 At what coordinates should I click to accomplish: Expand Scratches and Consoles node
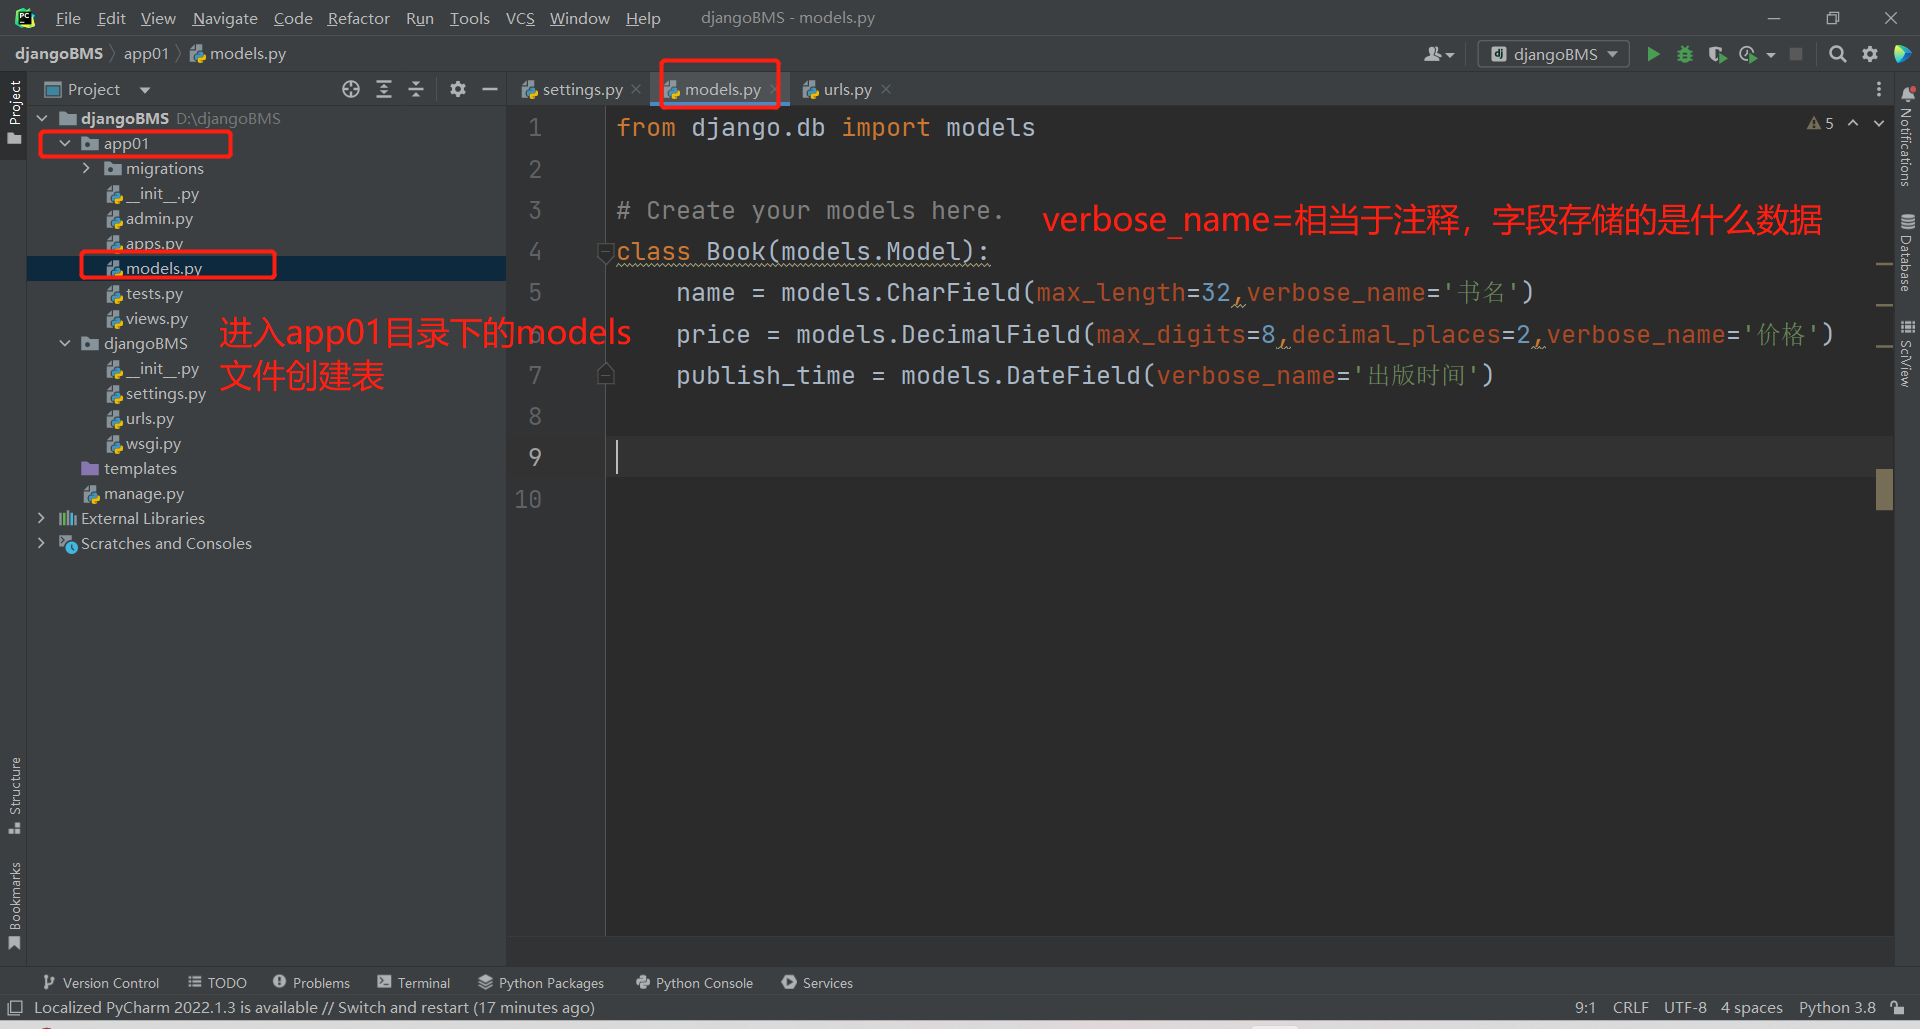tap(42, 543)
